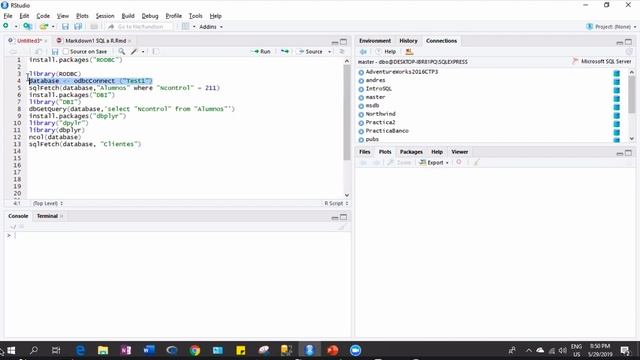Open File Explorer from the taskbar
The image size is (640, 360).
103,350
